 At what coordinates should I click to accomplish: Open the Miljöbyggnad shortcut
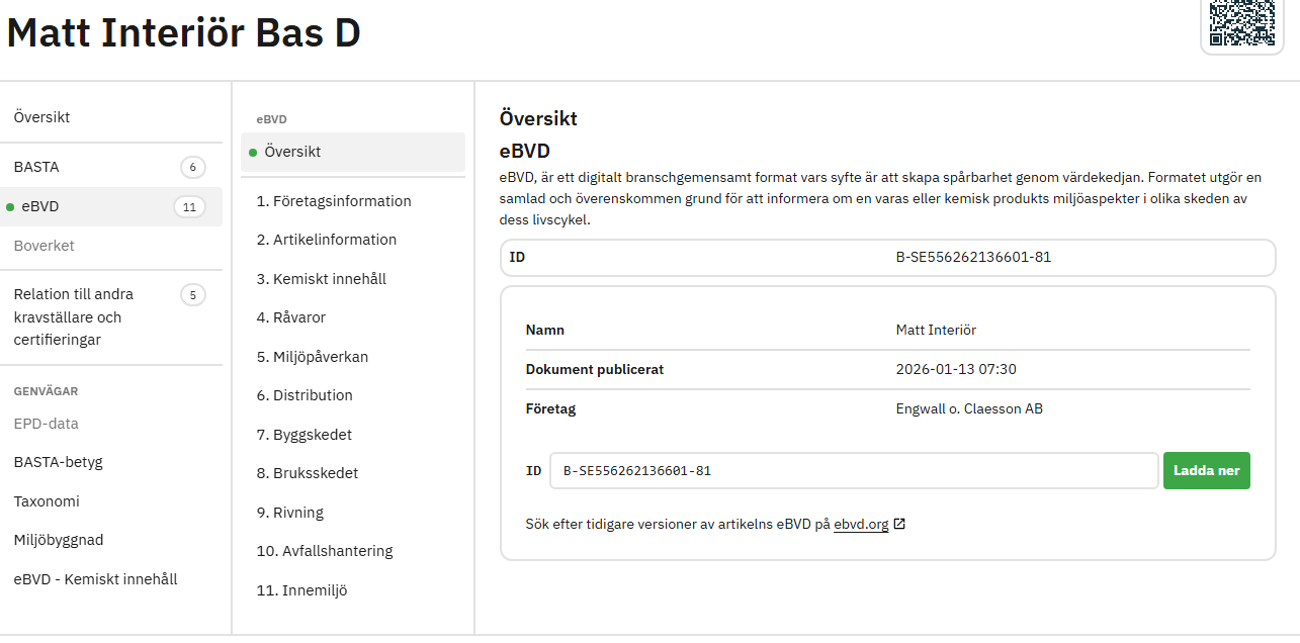pos(58,540)
